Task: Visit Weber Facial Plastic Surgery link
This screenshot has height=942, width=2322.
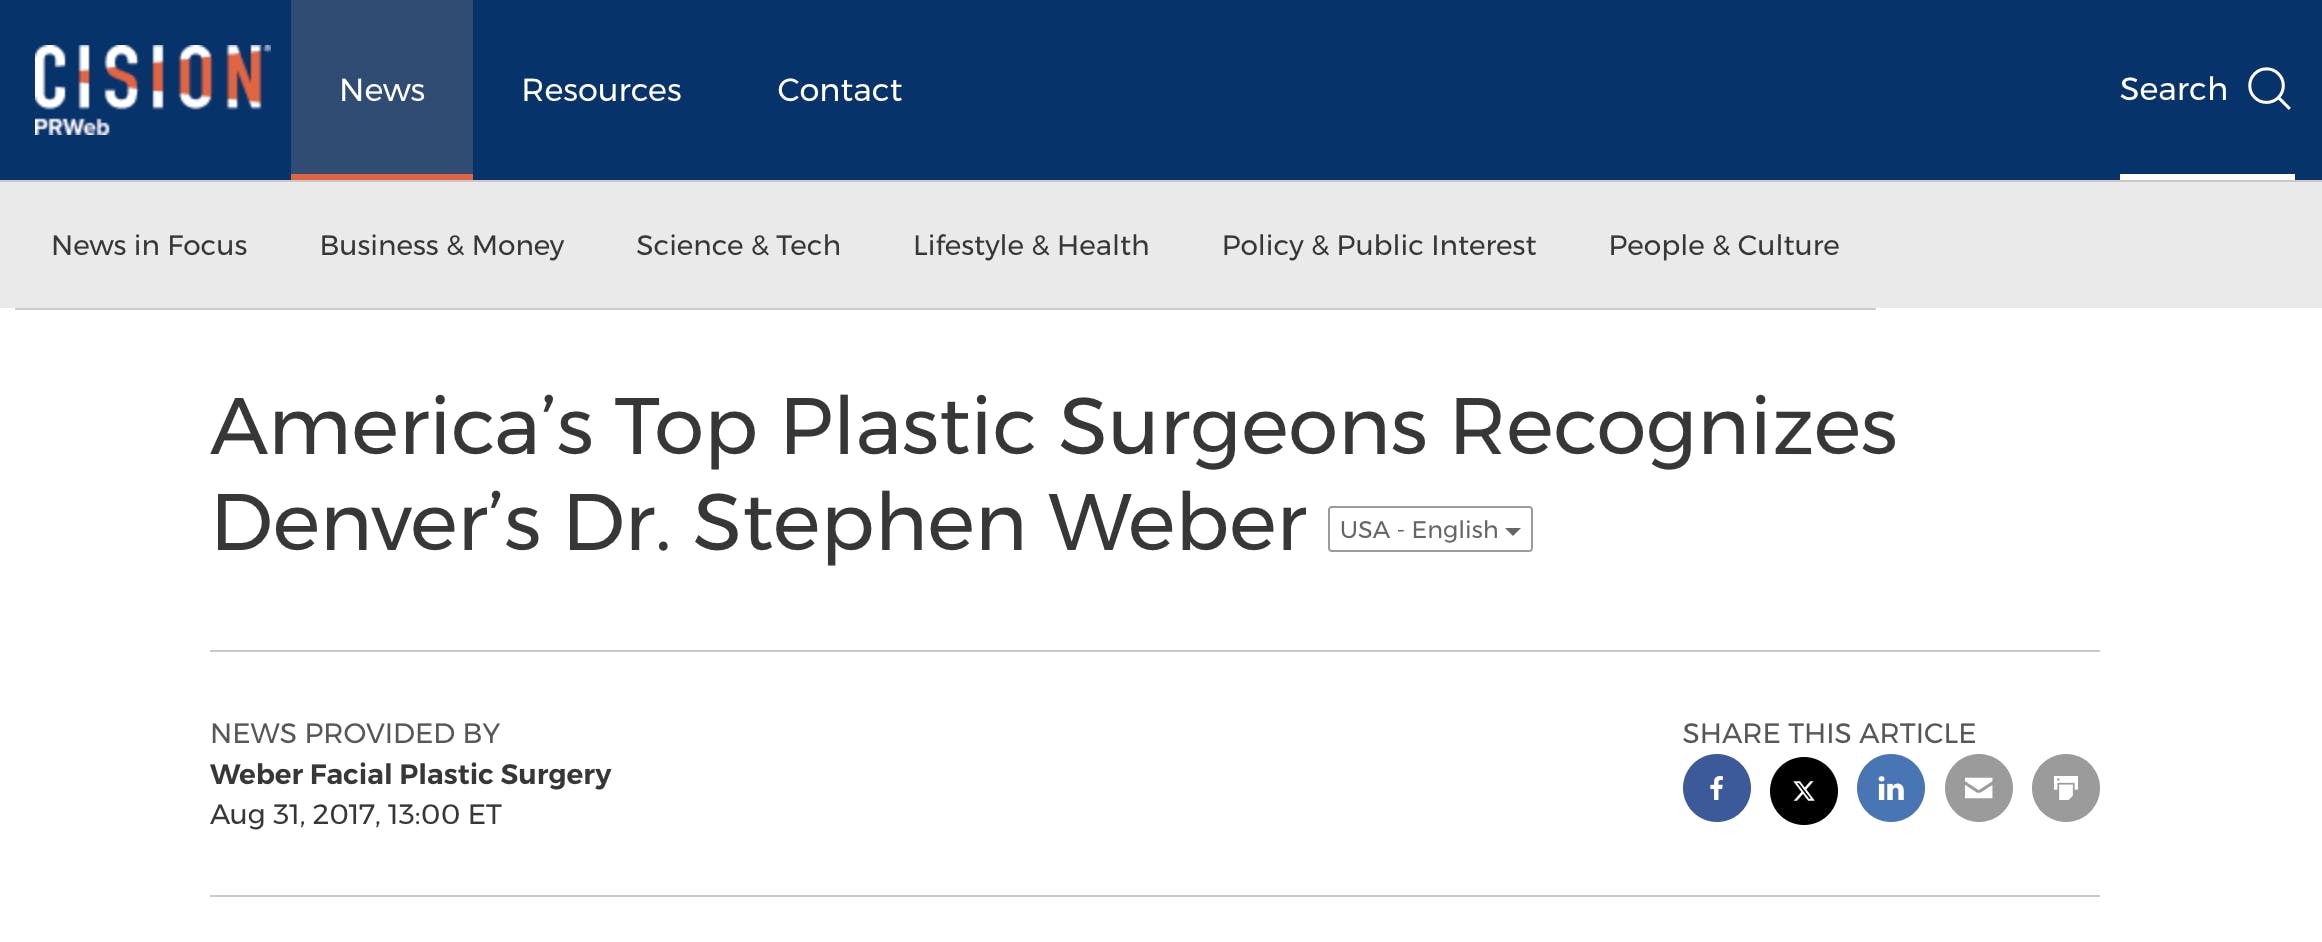Action: pyautogui.click(x=410, y=774)
